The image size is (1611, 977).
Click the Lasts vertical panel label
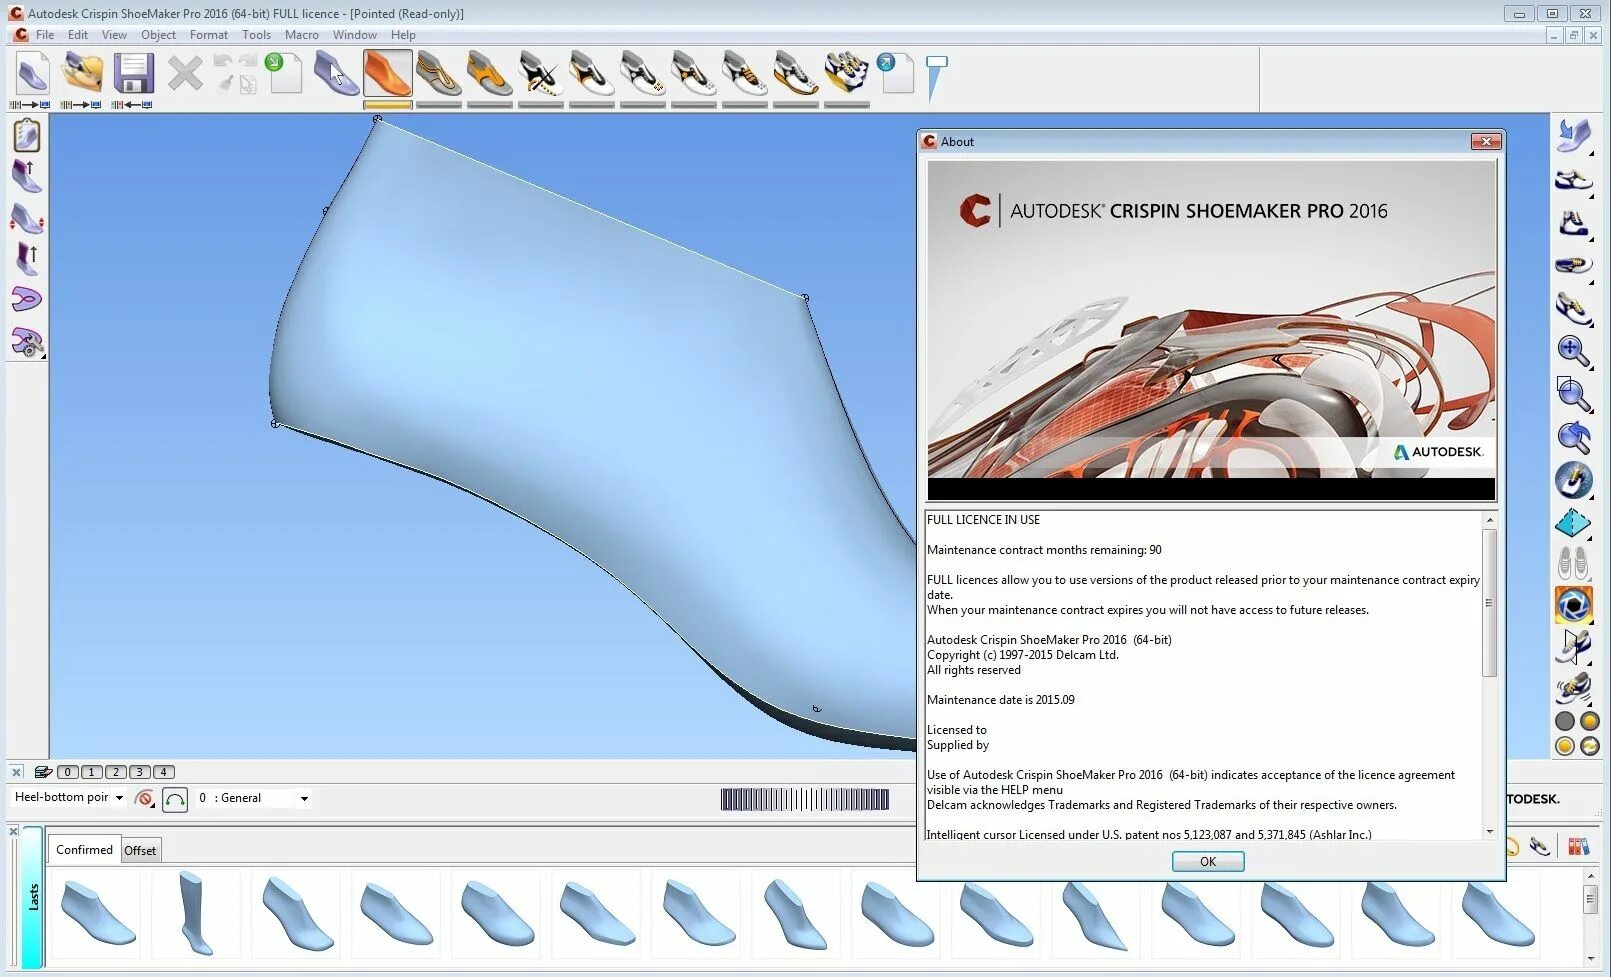pyautogui.click(x=33, y=897)
